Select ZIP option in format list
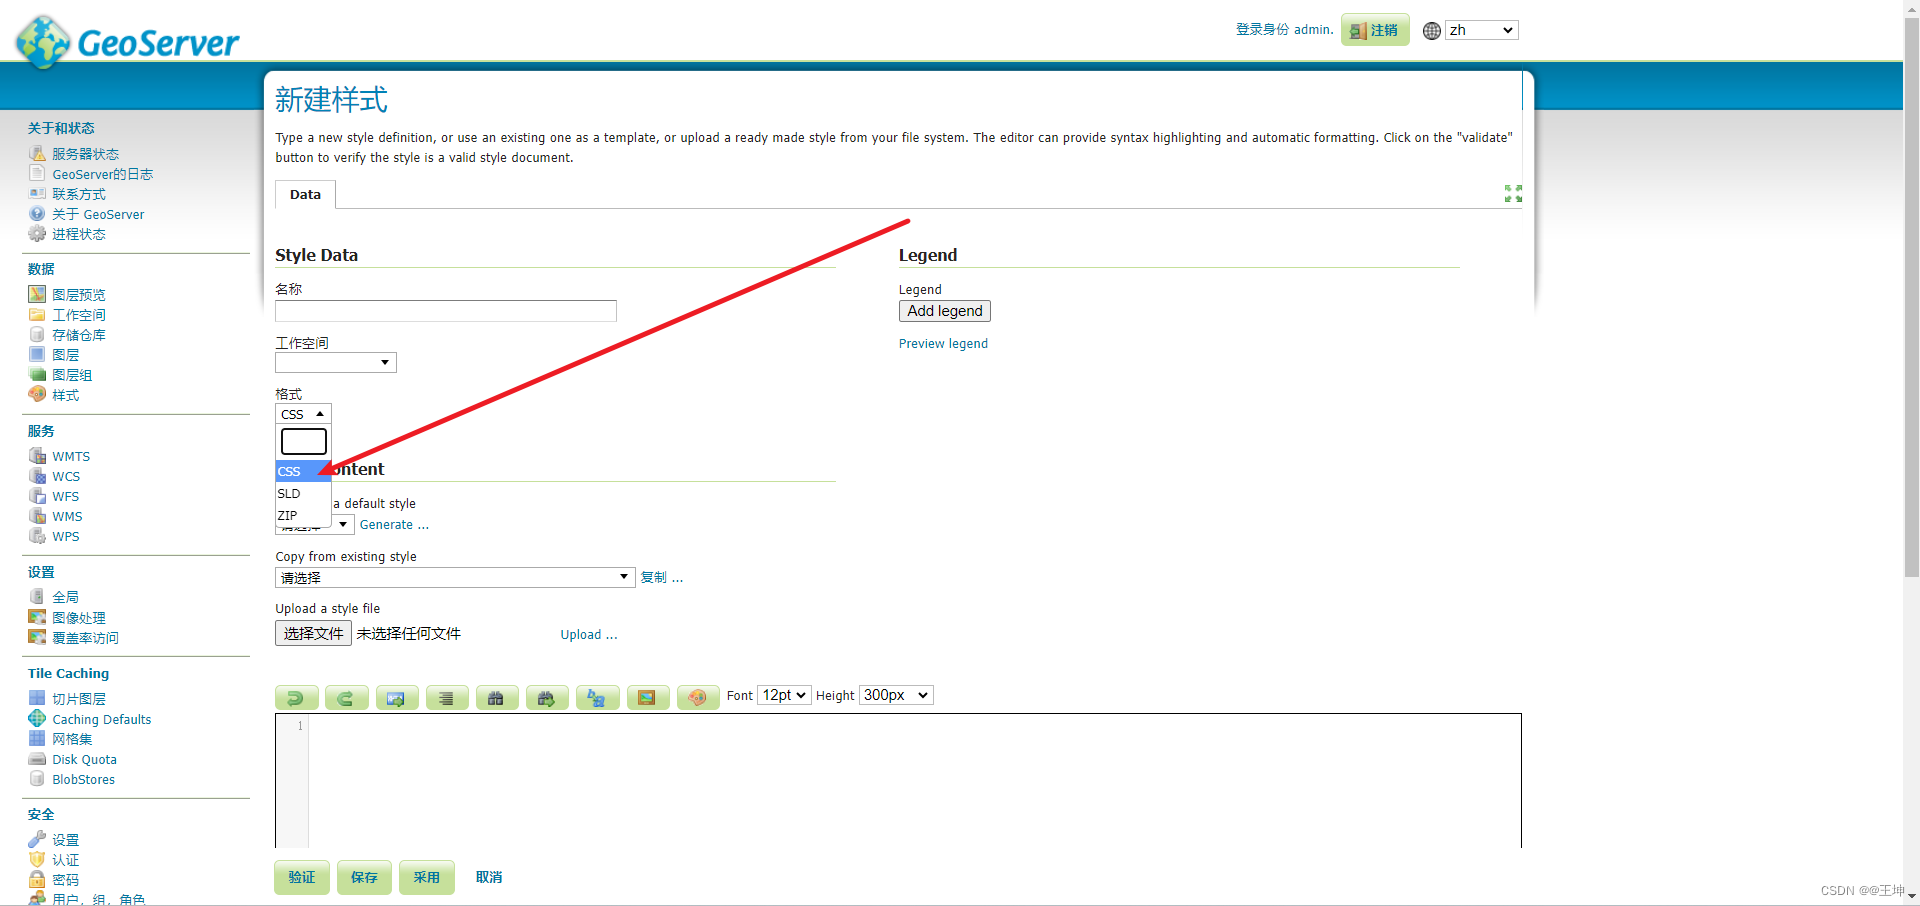This screenshot has width=1920, height=906. tap(303, 515)
